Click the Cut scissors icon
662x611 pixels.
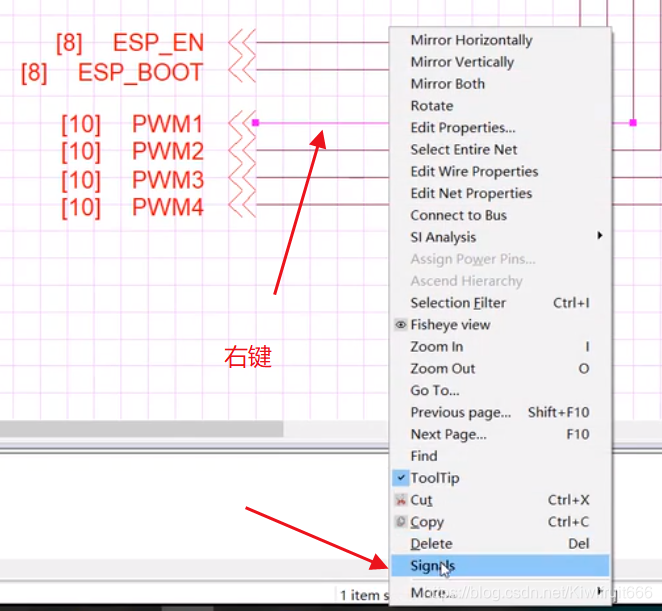click(401, 500)
